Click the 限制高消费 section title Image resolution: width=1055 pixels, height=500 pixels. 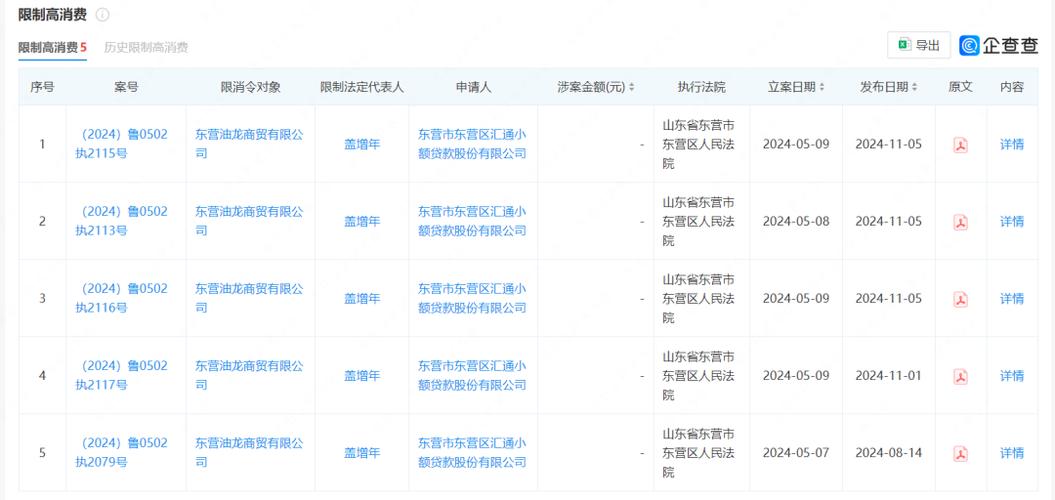point(54,14)
